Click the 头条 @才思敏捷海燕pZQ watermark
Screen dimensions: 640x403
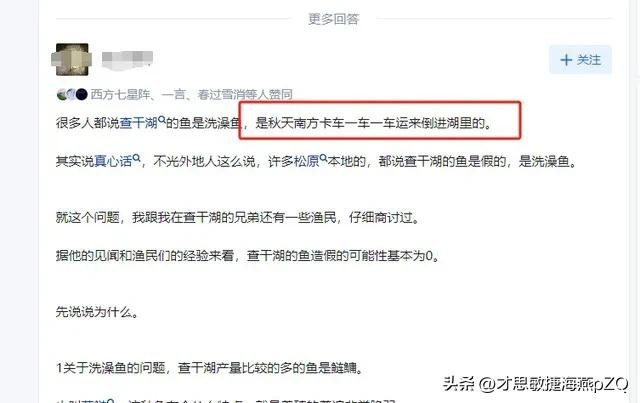tap(536, 384)
